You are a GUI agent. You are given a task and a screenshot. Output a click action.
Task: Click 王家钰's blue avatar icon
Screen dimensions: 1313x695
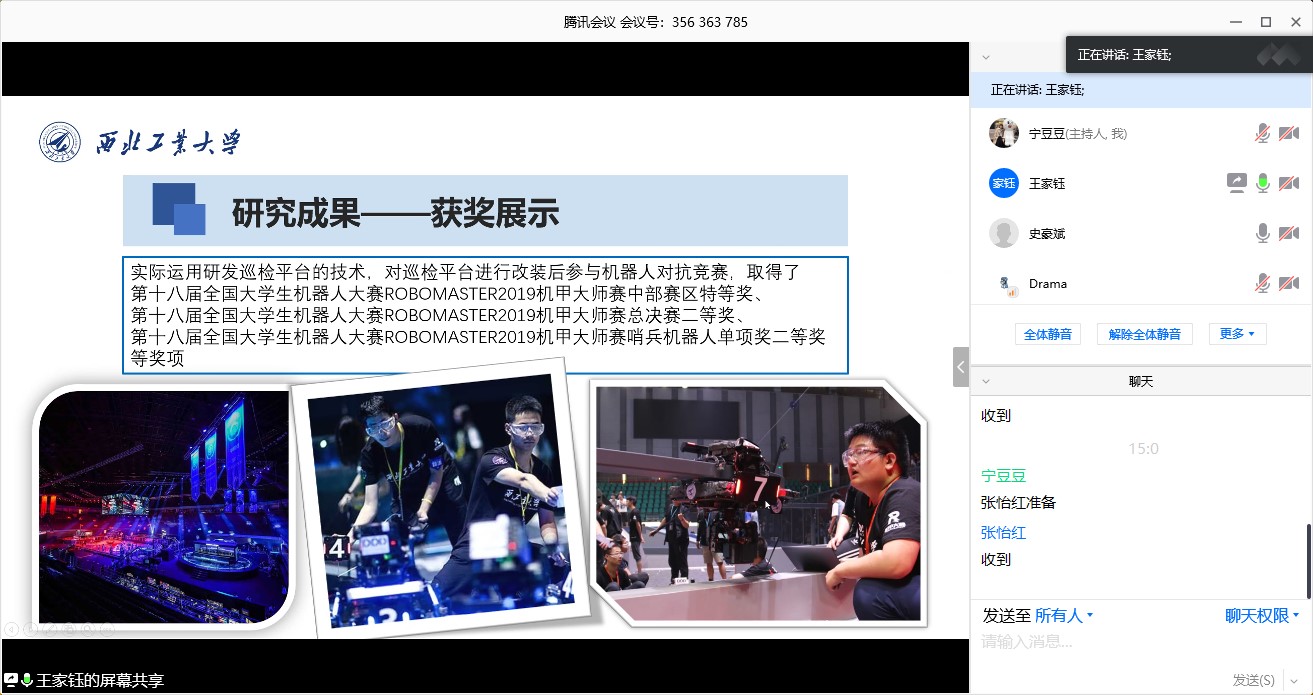[x=1003, y=183]
